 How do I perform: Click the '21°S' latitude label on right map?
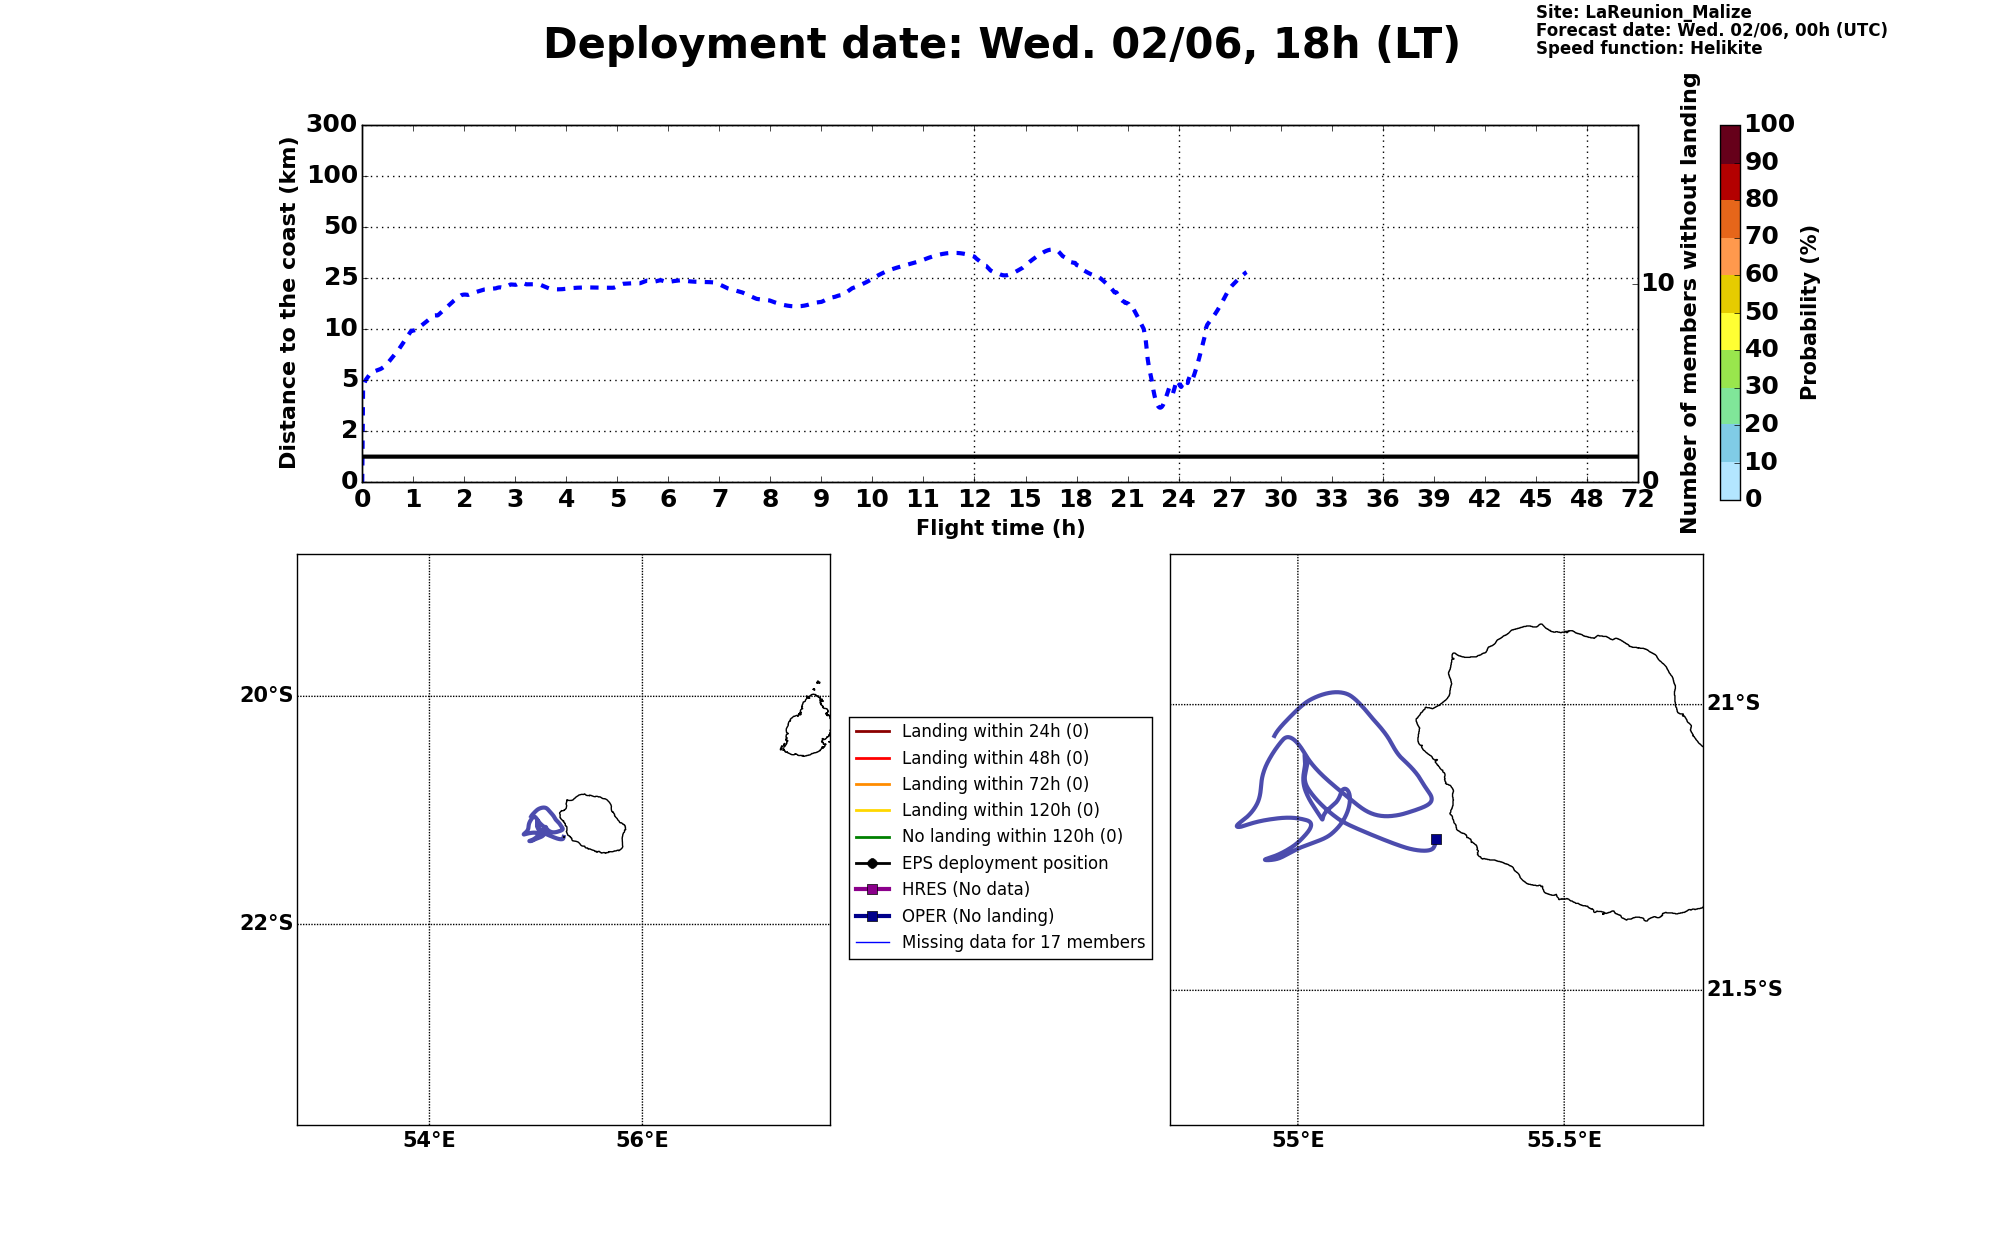(1733, 703)
